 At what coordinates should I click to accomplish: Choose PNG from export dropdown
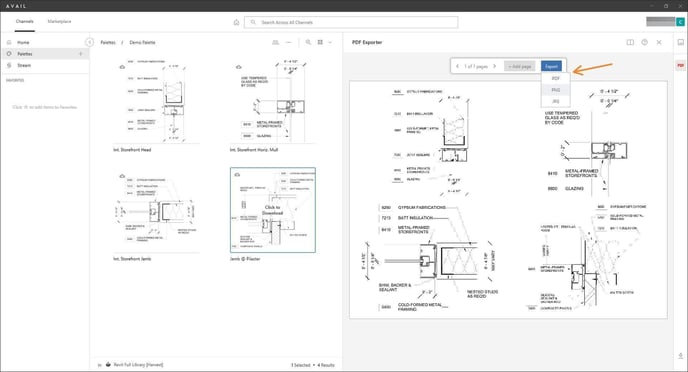point(555,90)
